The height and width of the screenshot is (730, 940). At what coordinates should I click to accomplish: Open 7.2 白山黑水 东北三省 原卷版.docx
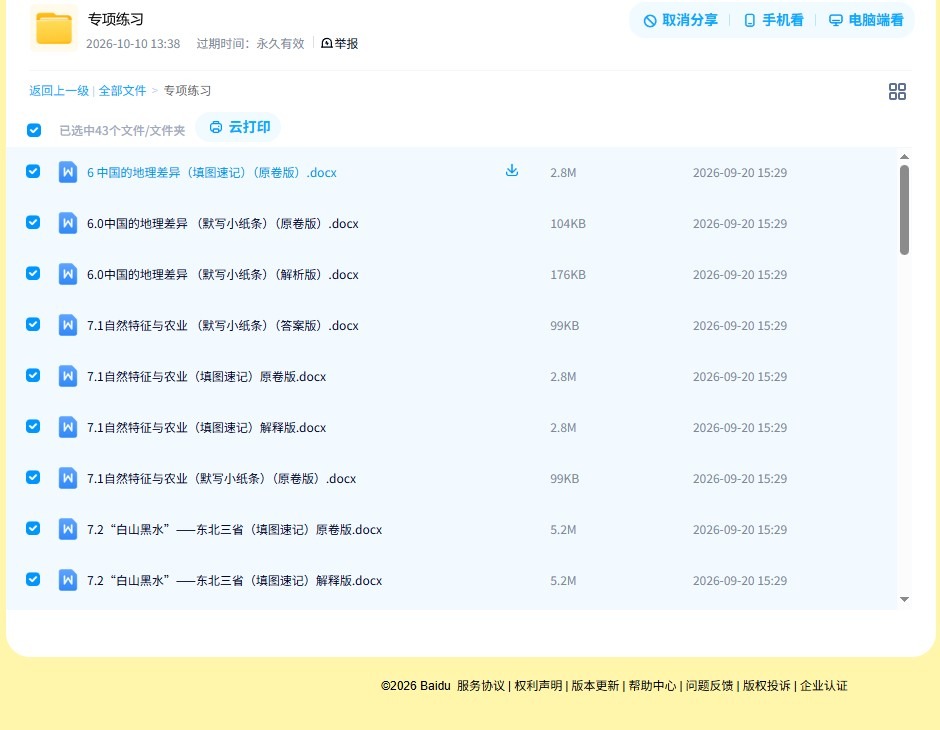234,529
